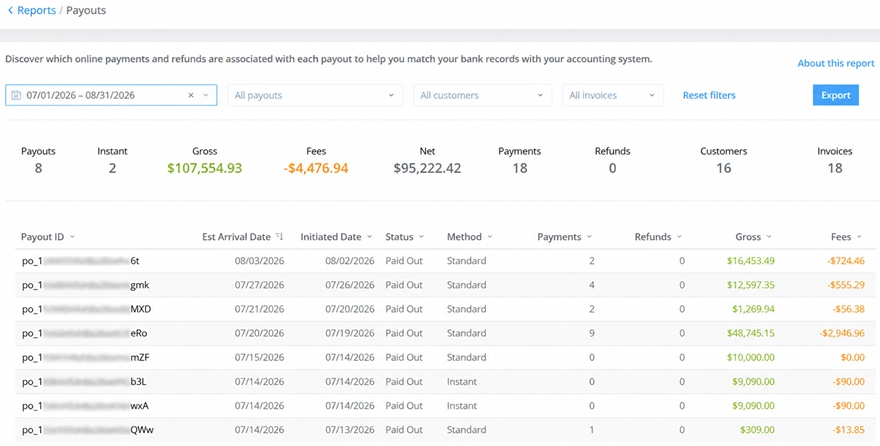Click the back chevron icon beside Reports
This screenshot has width=880, height=446.
click(10, 11)
